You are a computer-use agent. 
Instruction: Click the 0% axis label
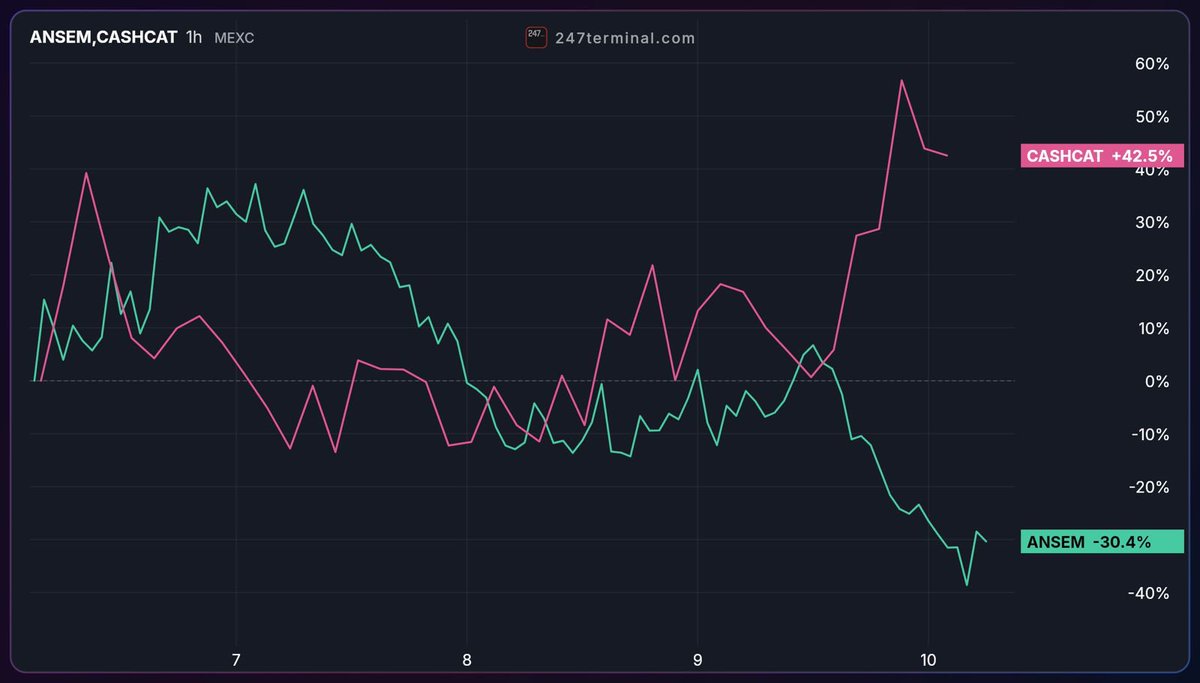(1155, 382)
